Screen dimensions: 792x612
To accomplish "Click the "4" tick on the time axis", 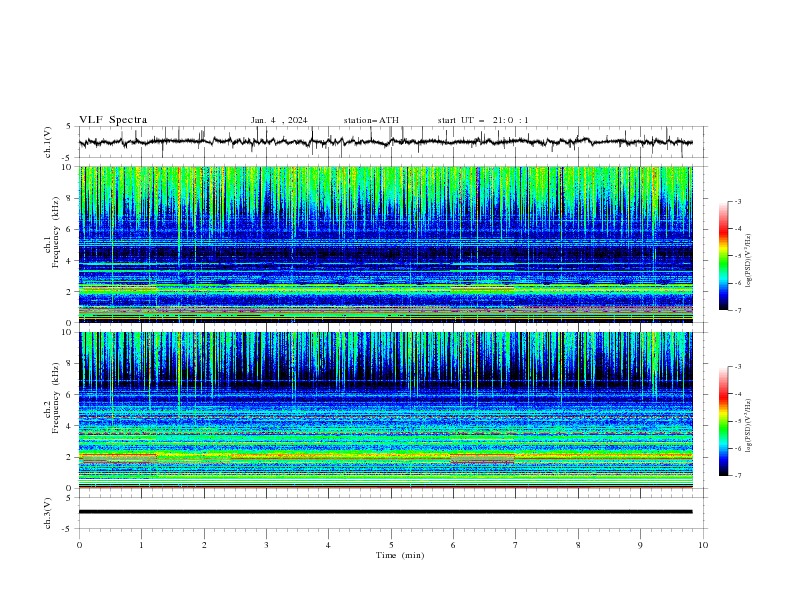I will pyautogui.click(x=328, y=545).
